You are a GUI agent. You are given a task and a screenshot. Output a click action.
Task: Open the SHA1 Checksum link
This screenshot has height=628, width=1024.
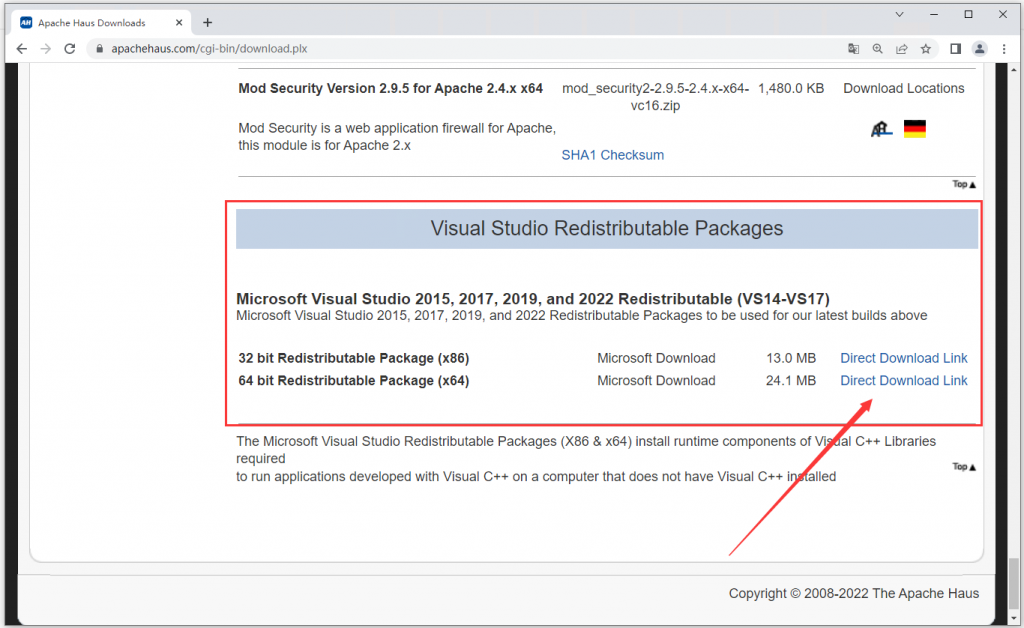[612, 155]
